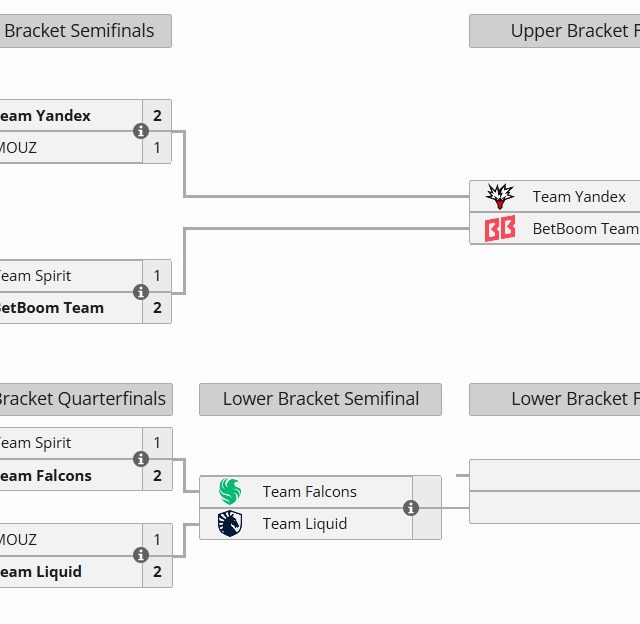Click the BetBoom Team logo icon
The height and width of the screenshot is (624, 640).
coord(500,229)
